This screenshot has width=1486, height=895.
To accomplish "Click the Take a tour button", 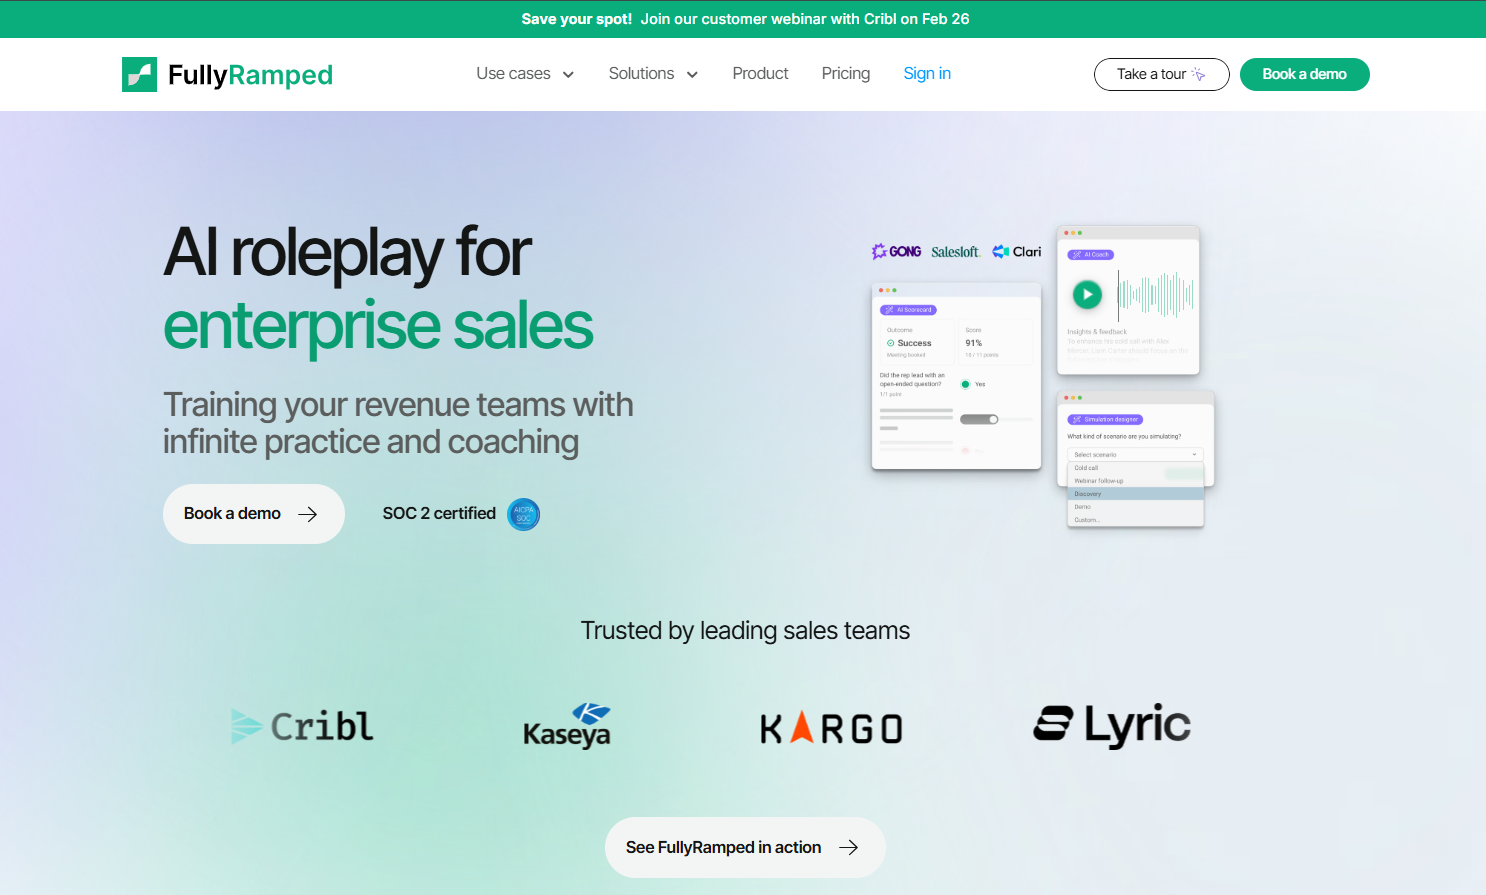I will (1162, 74).
